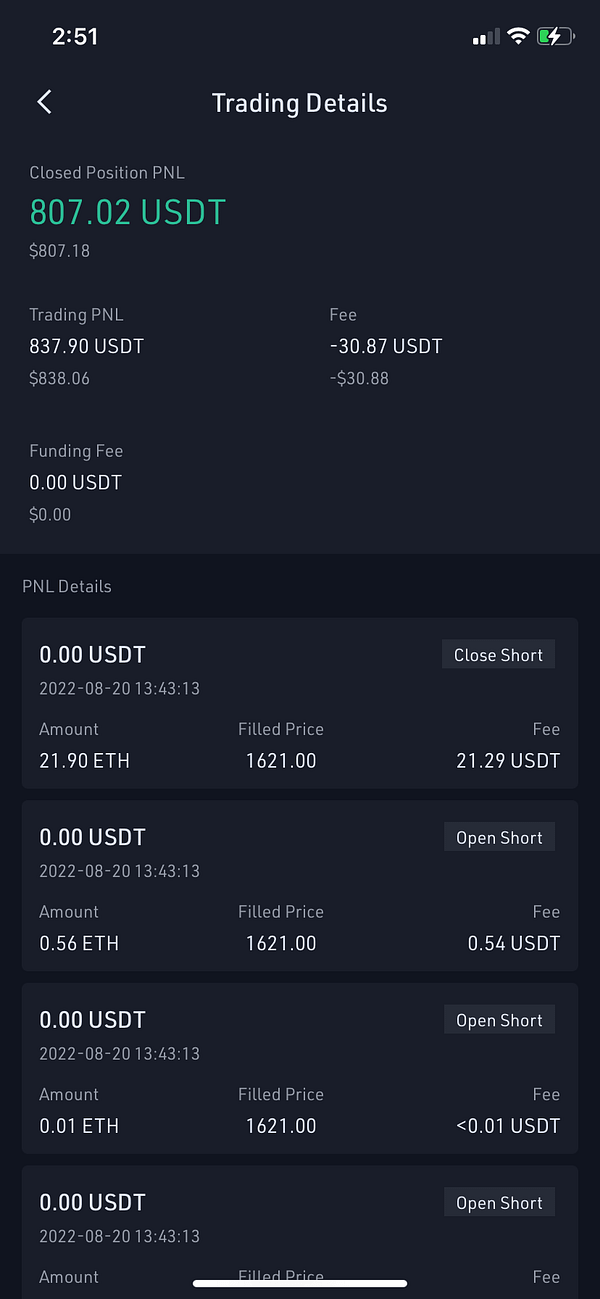This screenshot has width=600, height=1299.
Task: Tap the 21.29 USDT fee amount
Action: tap(508, 760)
